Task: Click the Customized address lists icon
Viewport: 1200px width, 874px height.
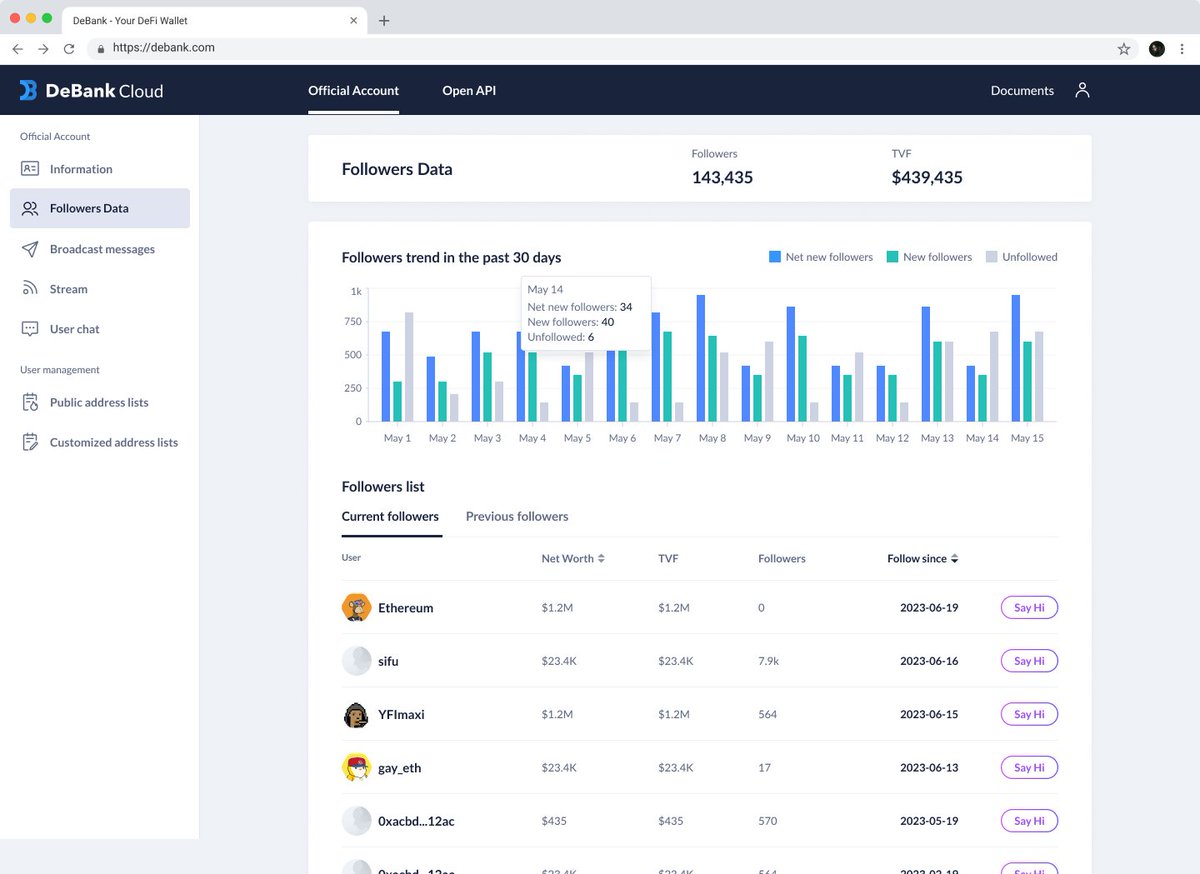Action: (x=30, y=442)
